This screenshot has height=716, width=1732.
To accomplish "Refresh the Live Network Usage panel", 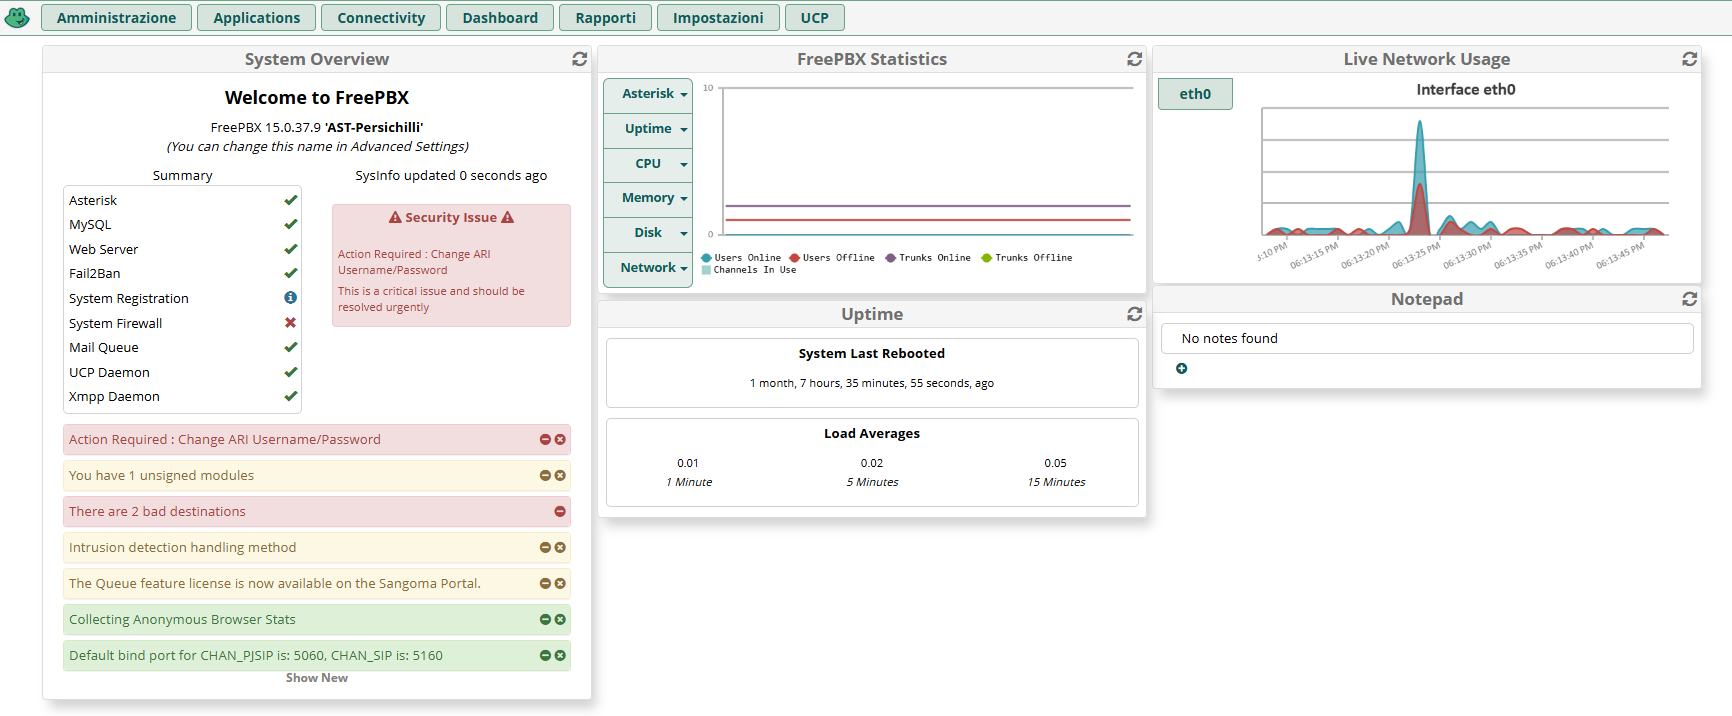I will [1689, 59].
